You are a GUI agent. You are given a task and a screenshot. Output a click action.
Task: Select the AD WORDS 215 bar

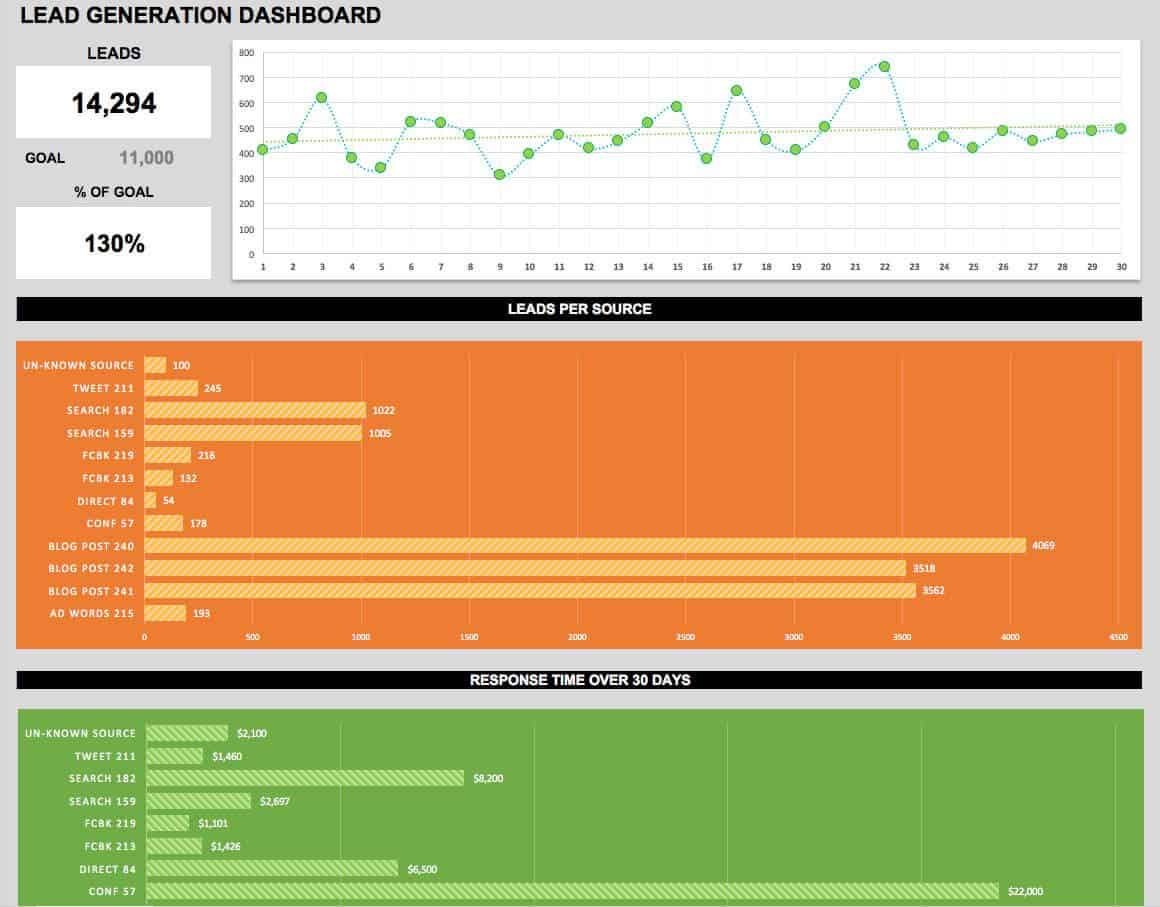[x=164, y=613]
